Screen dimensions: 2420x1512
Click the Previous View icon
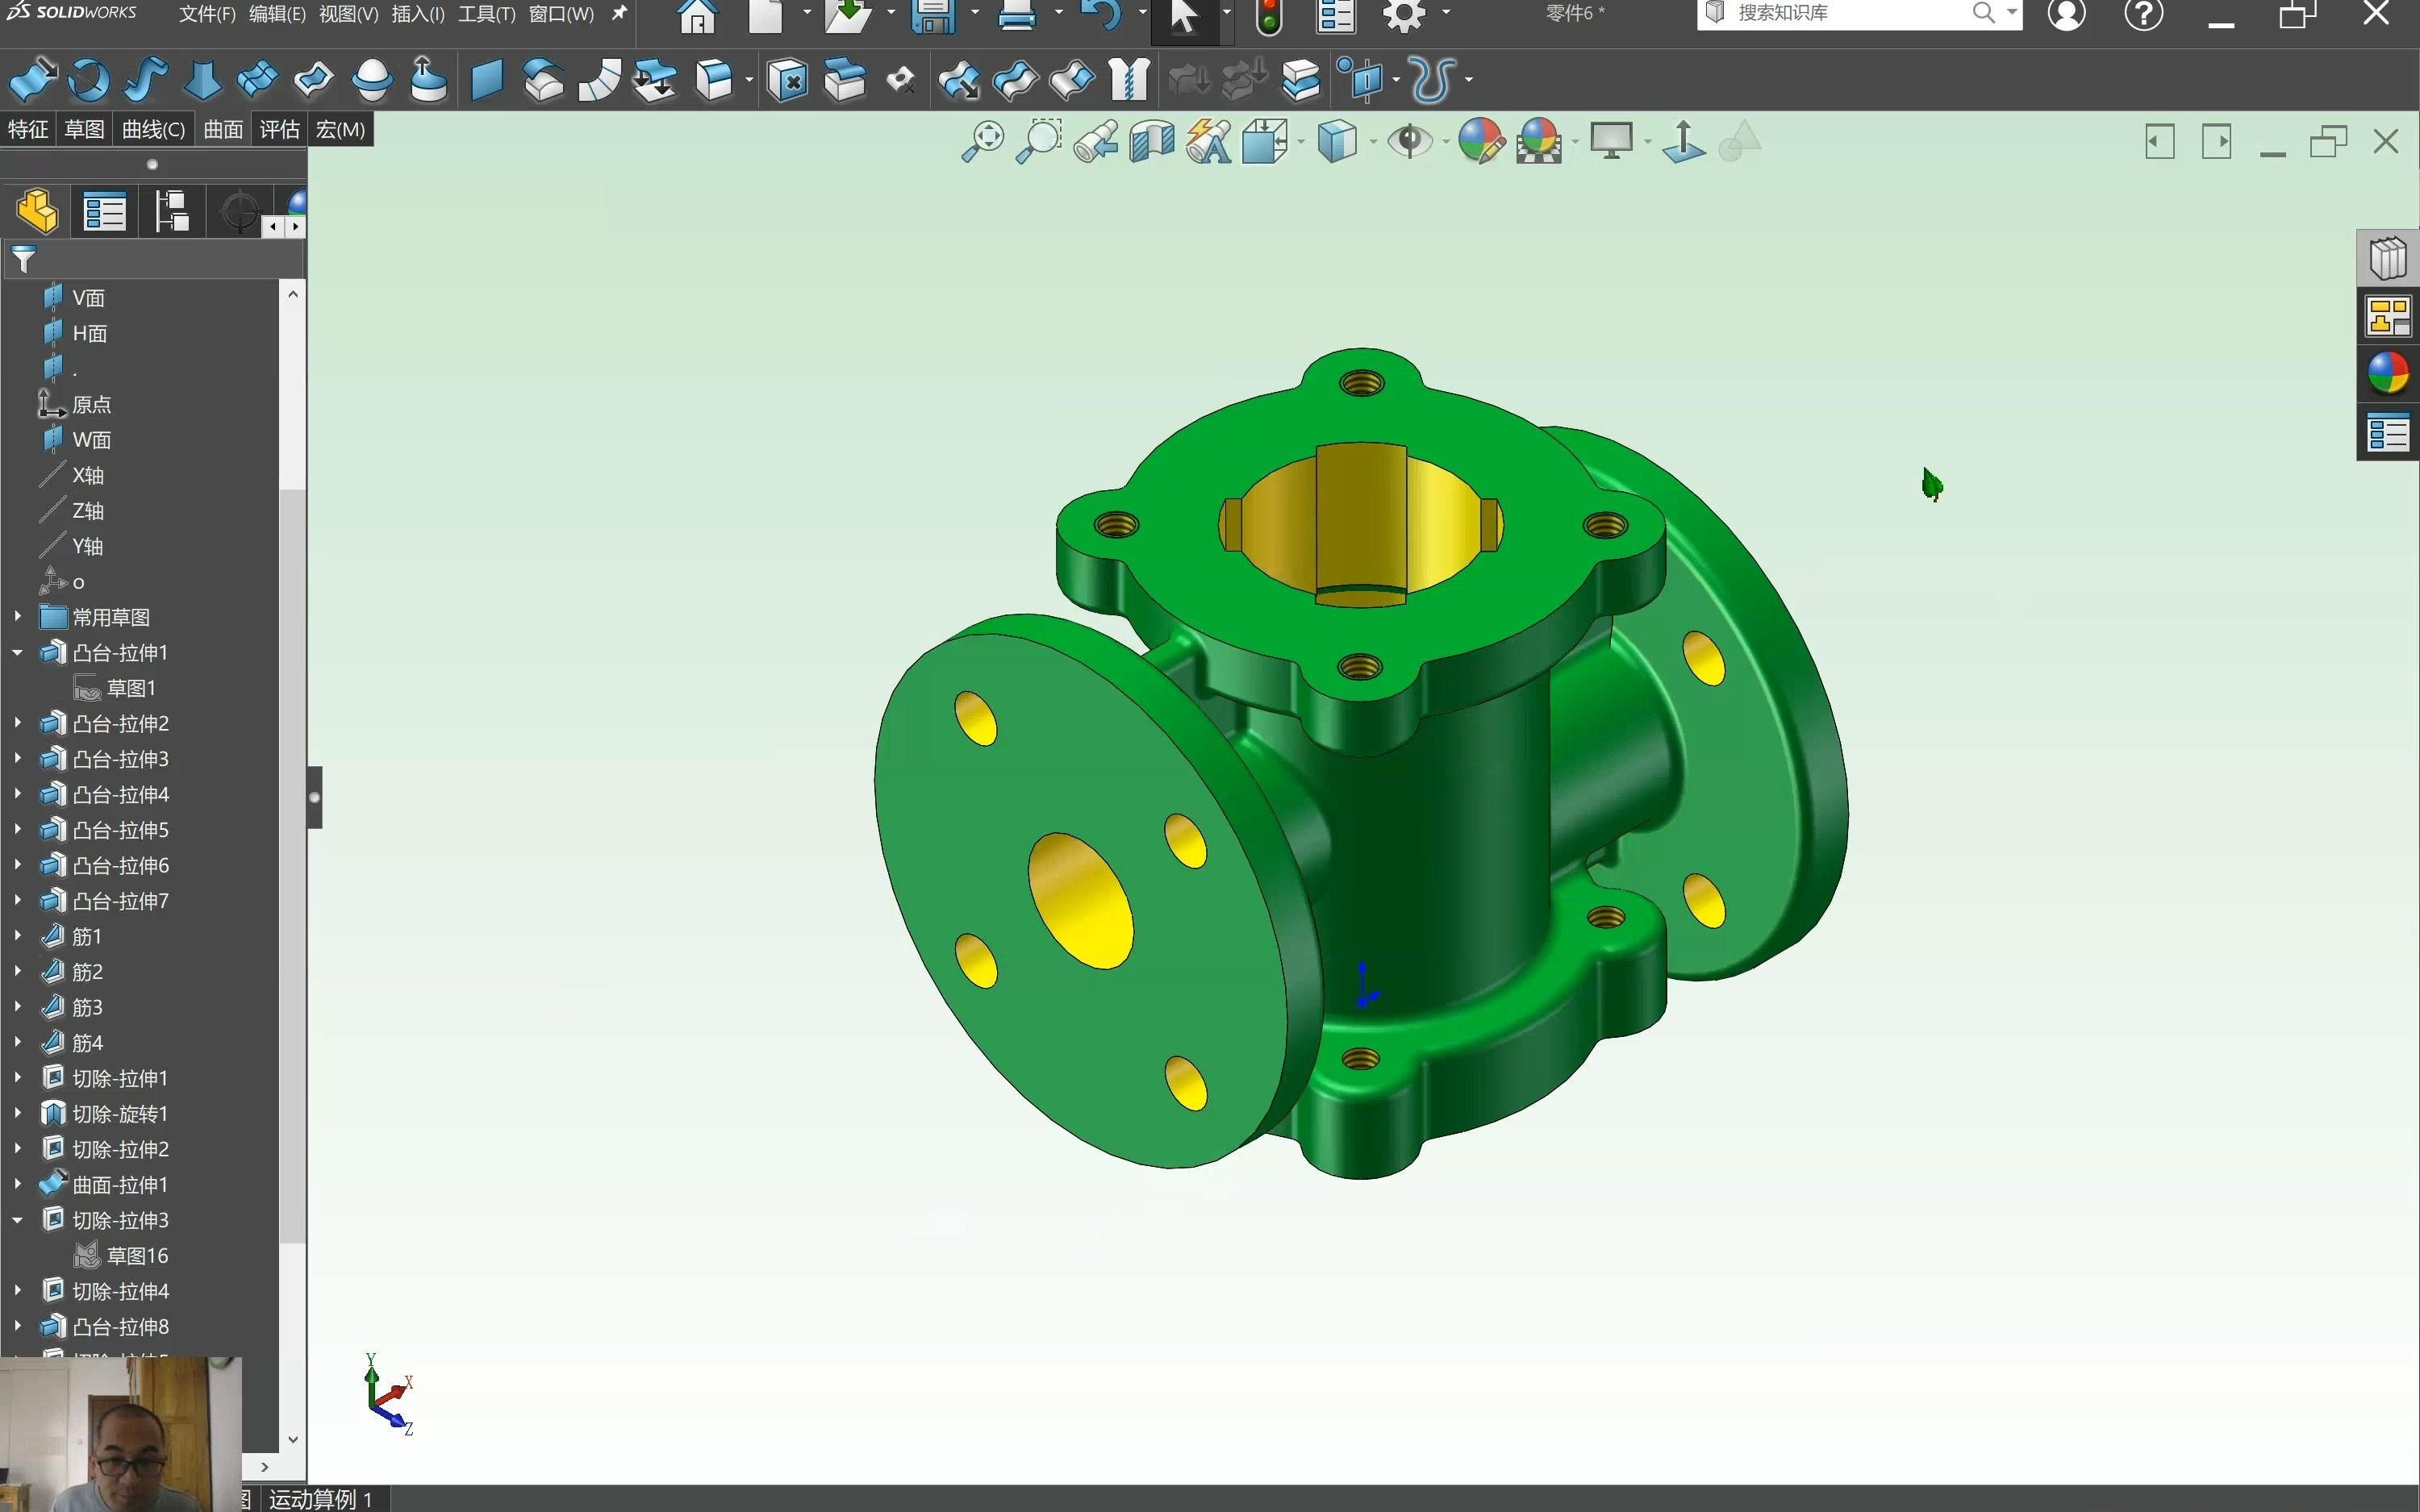1096,141
